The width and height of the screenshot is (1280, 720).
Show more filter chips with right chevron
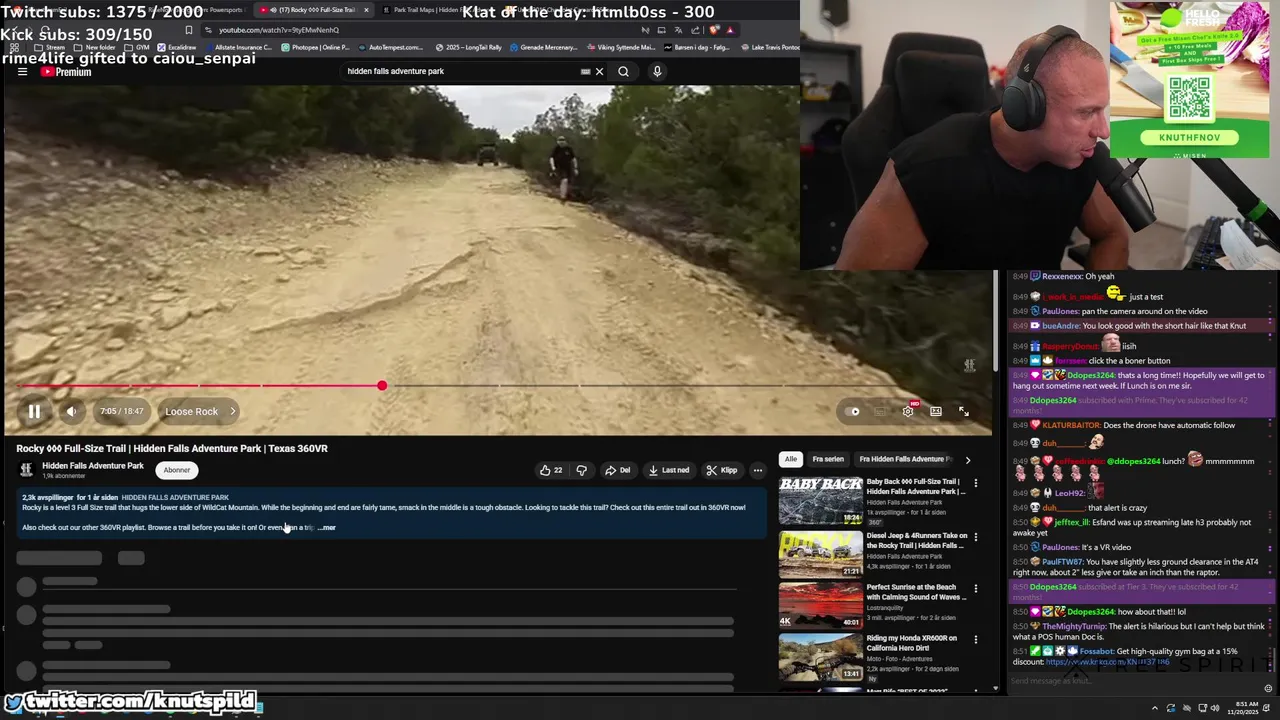click(x=967, y=459)
